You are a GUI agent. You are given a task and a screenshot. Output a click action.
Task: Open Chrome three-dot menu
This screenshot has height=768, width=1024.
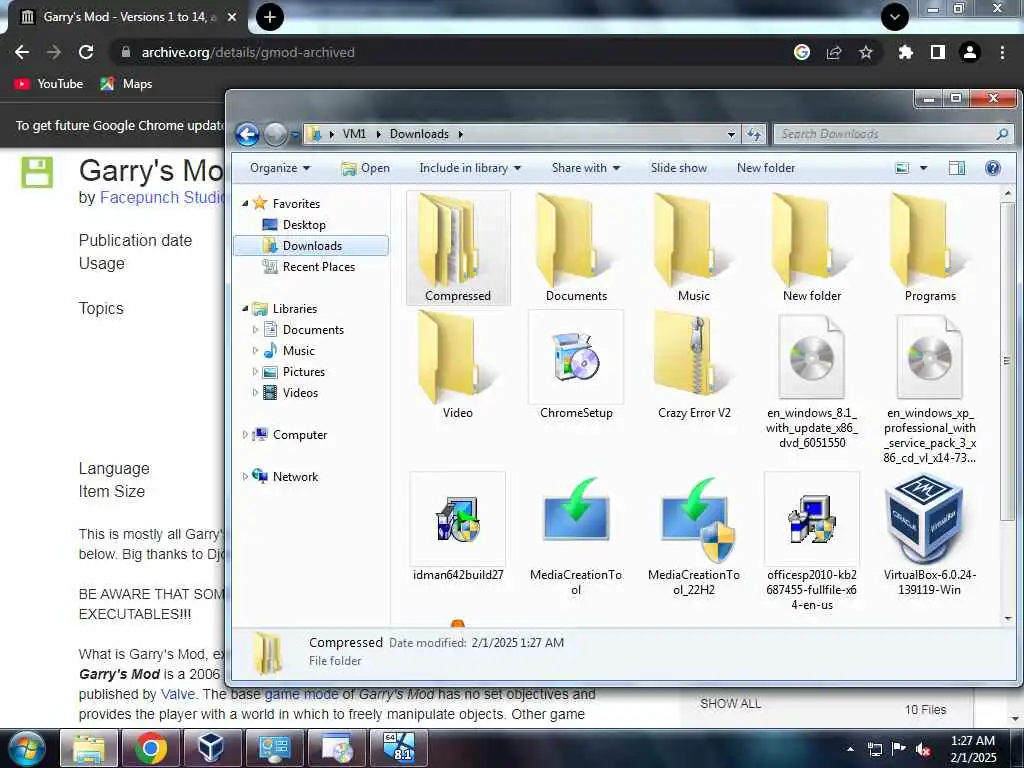[x=1002, y=52]
